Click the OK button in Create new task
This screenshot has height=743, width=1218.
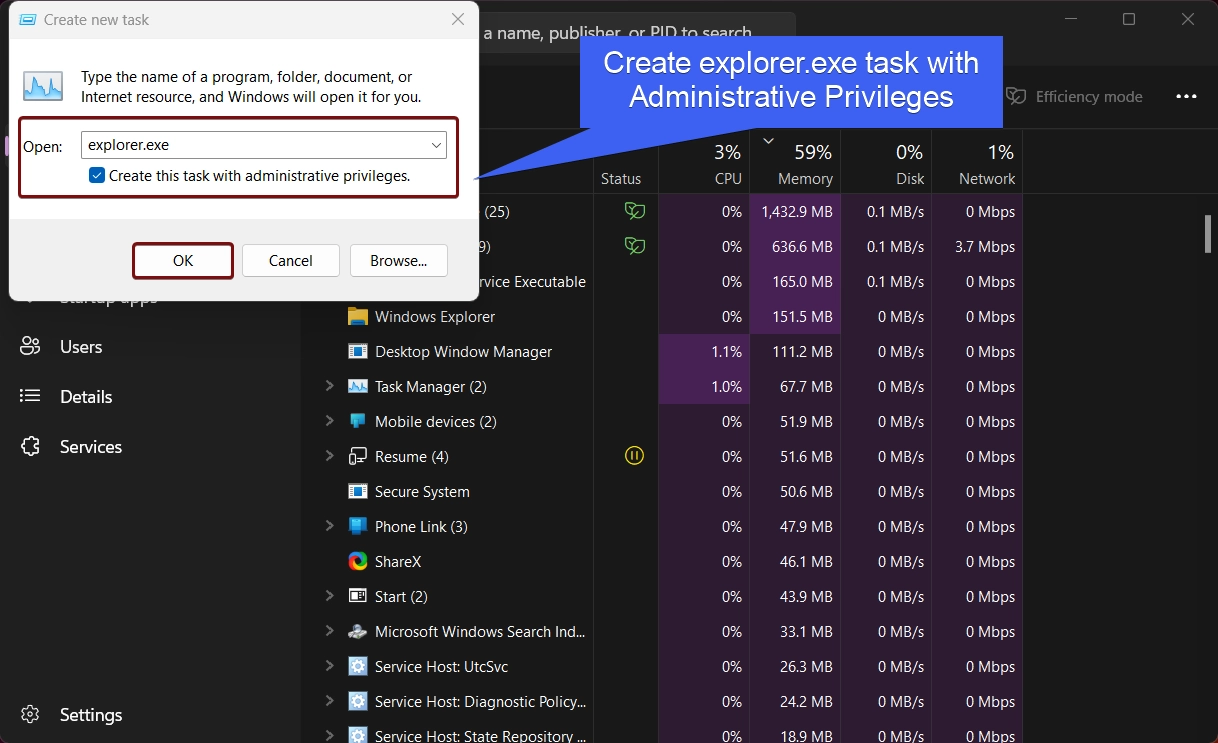point(183,261)
